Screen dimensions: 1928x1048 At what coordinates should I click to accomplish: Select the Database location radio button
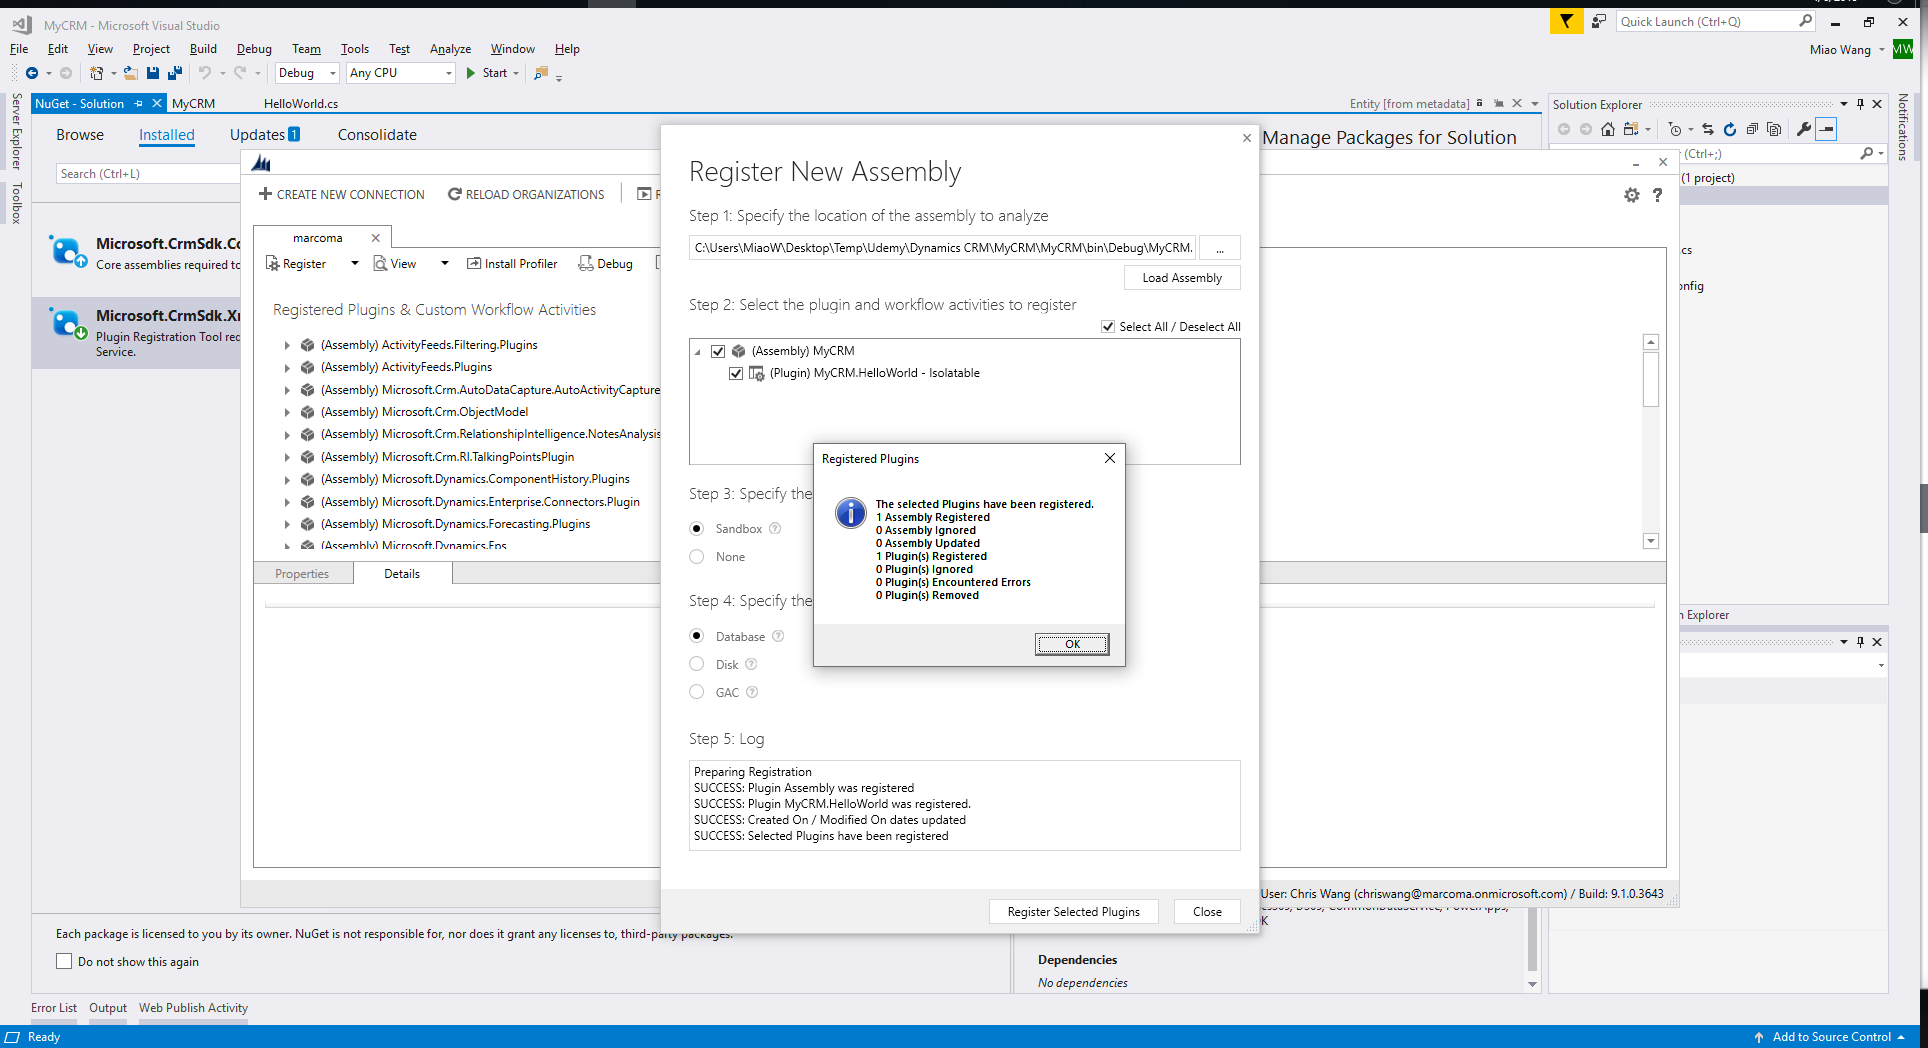tap(697, 636)
